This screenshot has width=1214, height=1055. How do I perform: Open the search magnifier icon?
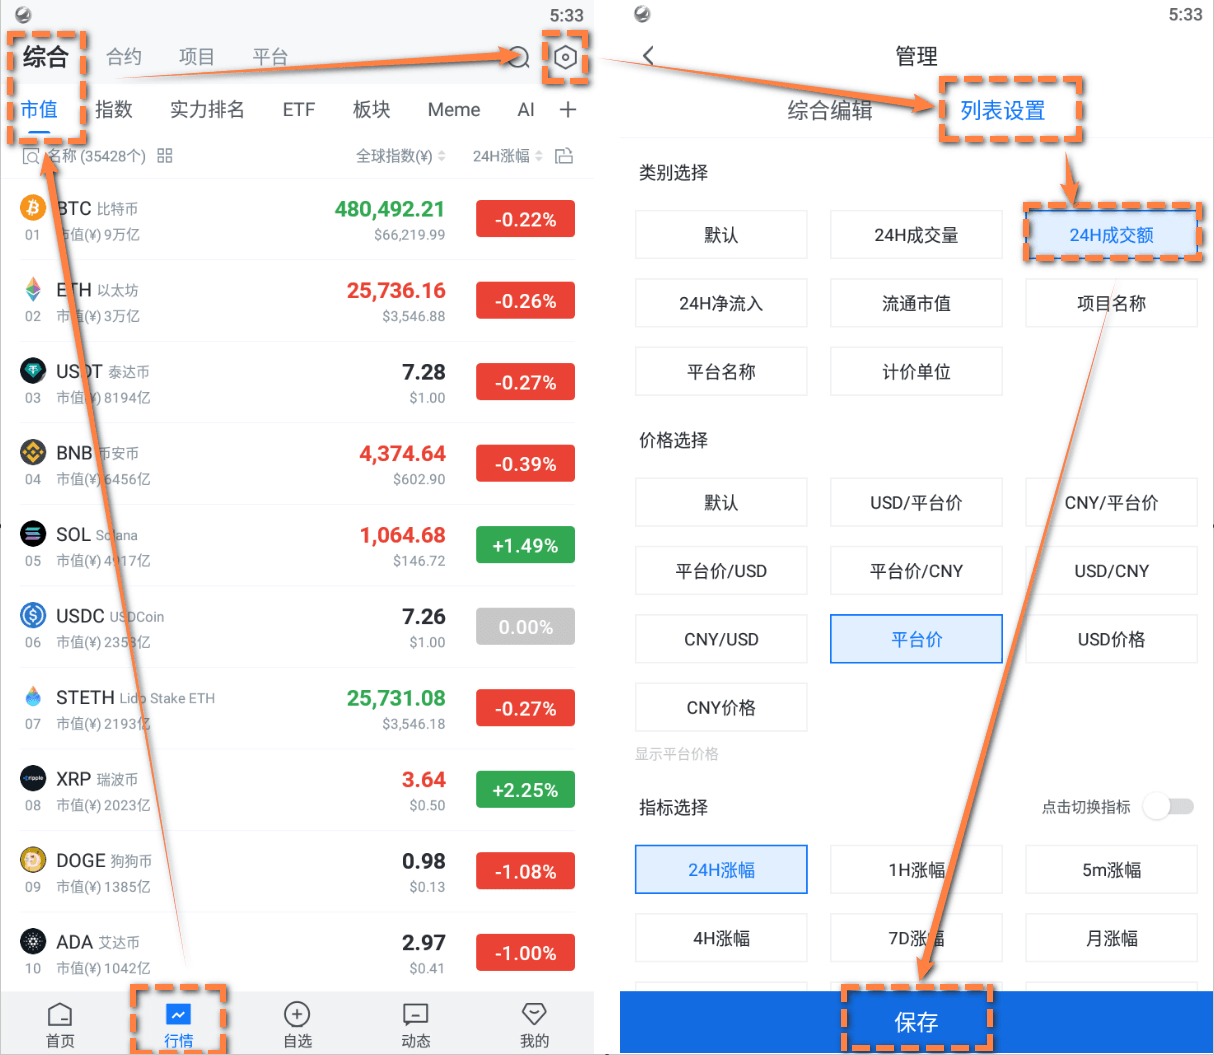point(518,57)
